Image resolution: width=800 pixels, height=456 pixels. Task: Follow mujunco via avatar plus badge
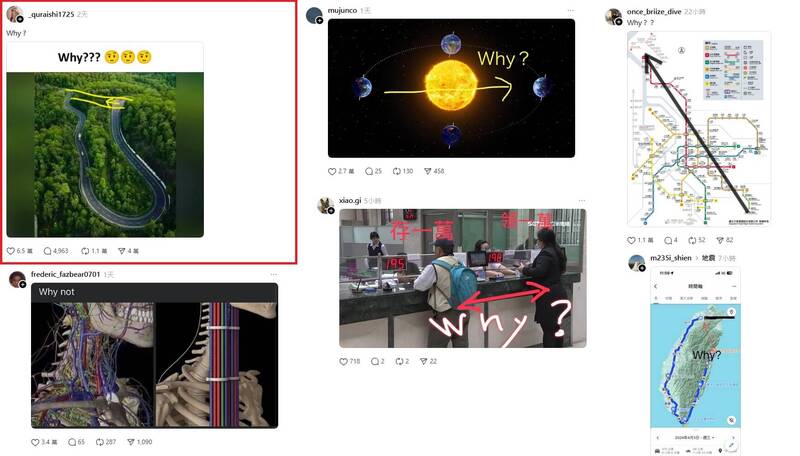click(319, 20)
